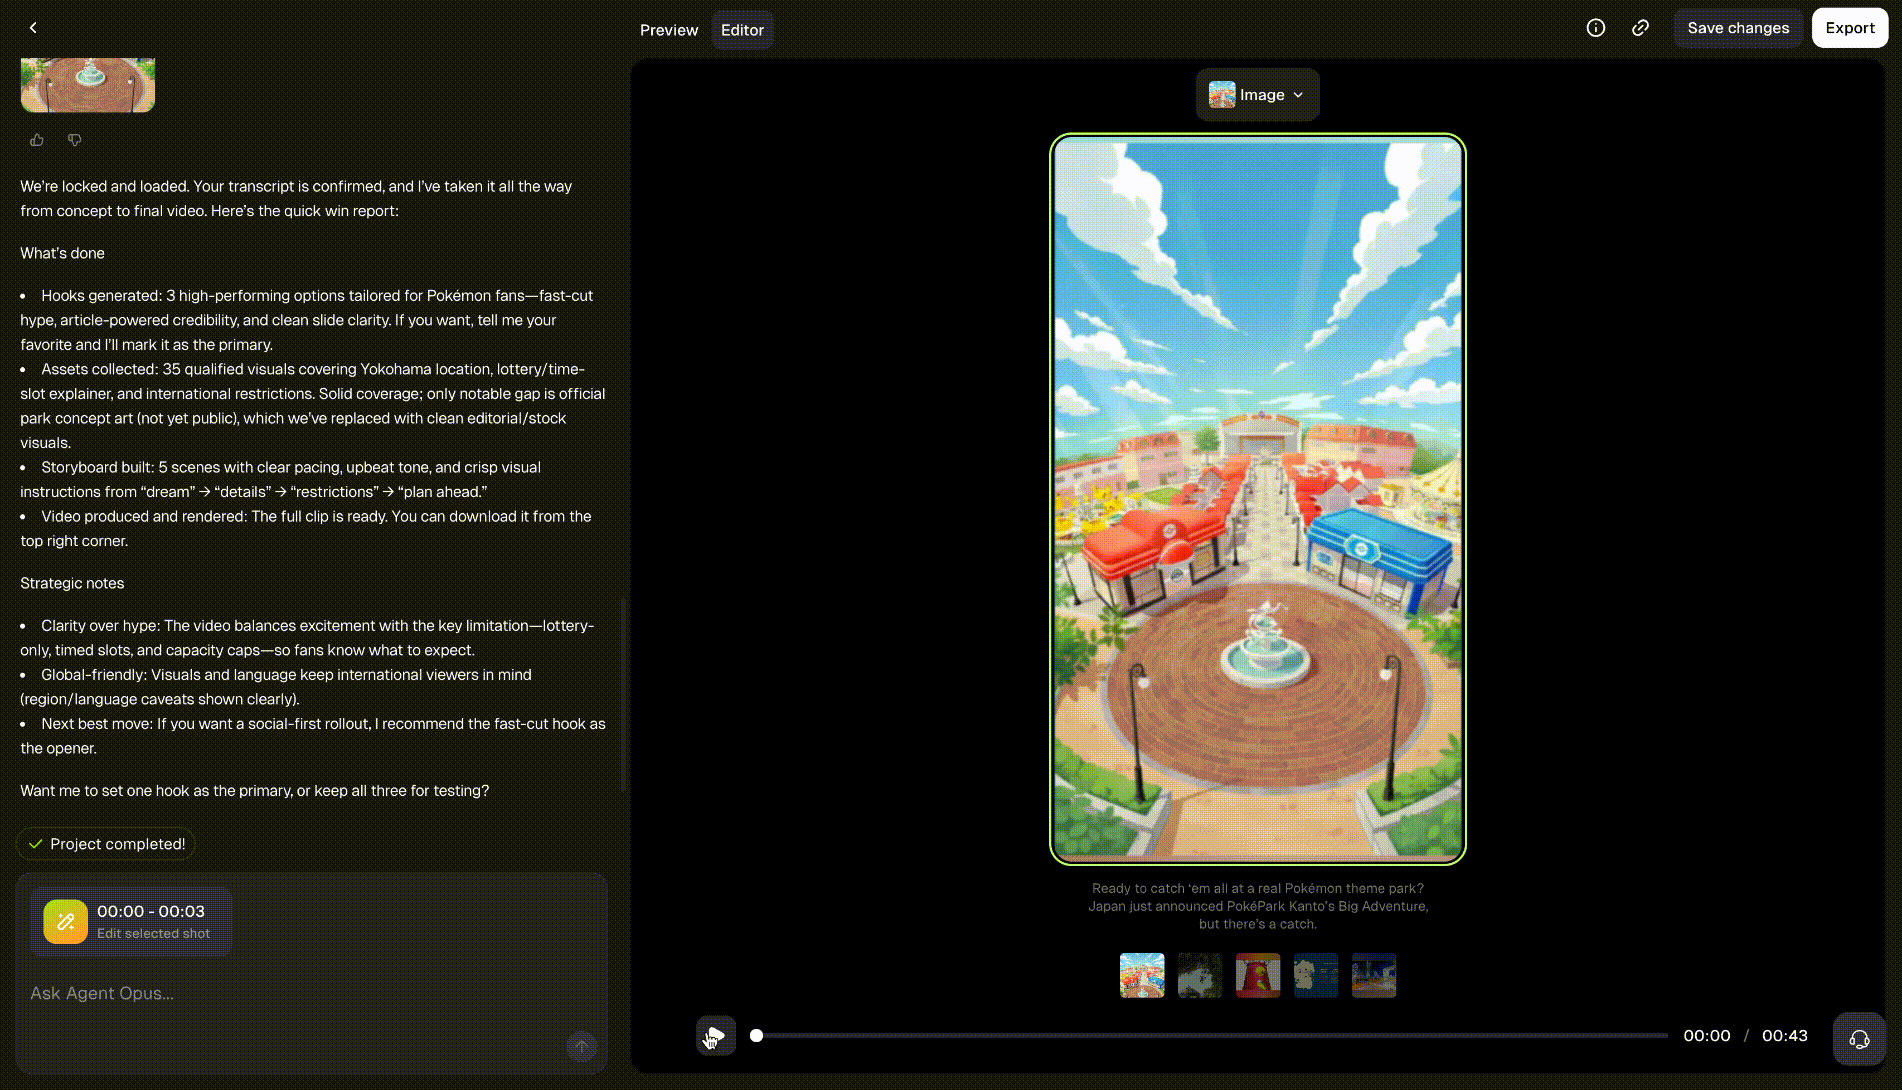
Task: Click the "Clarity over hype" bullet
Action: click(x=307, y=638)
